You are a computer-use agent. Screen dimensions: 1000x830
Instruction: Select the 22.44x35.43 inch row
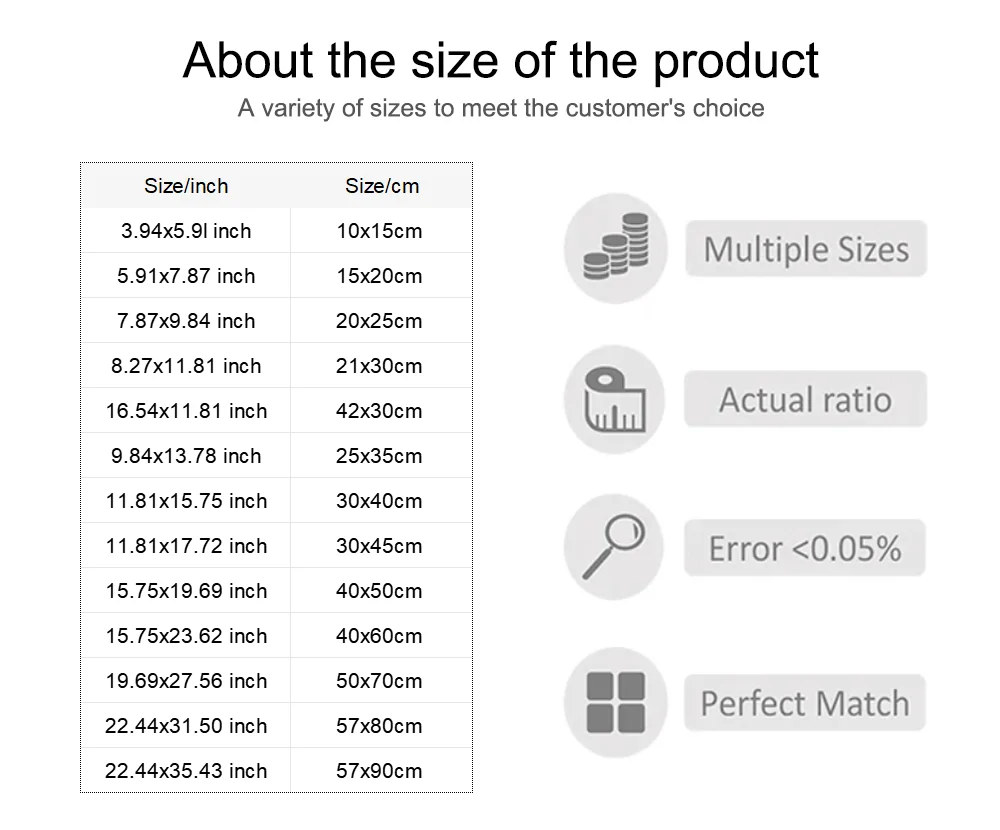(x=276, y=771)
